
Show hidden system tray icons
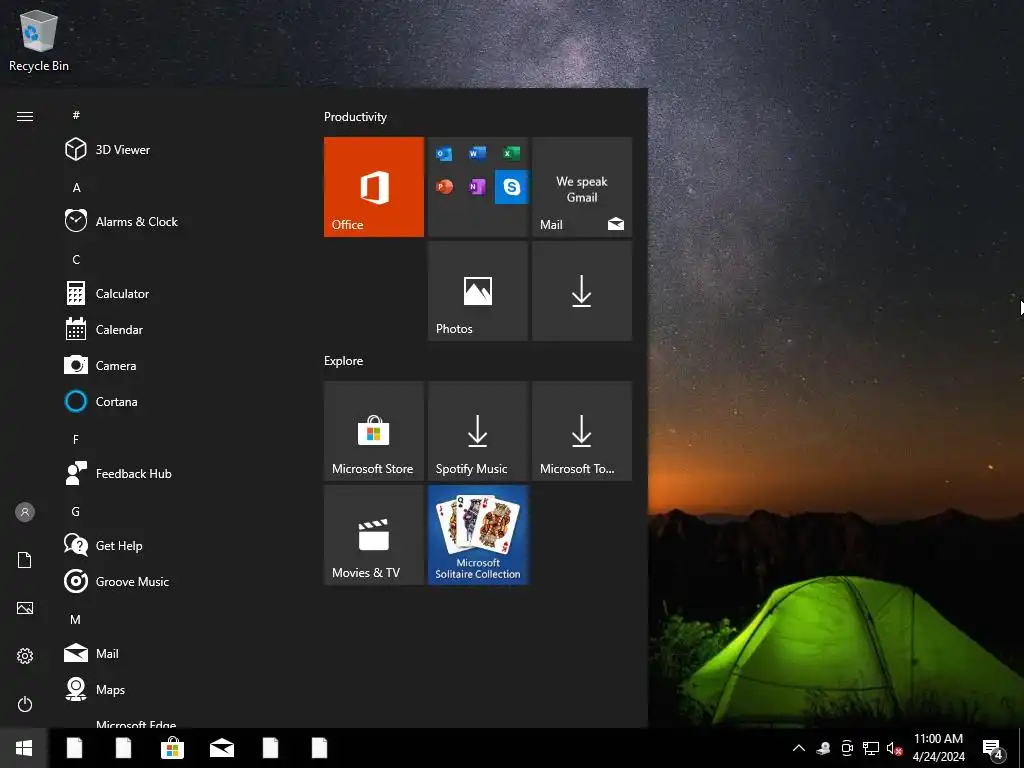click(x=798, y=748)
